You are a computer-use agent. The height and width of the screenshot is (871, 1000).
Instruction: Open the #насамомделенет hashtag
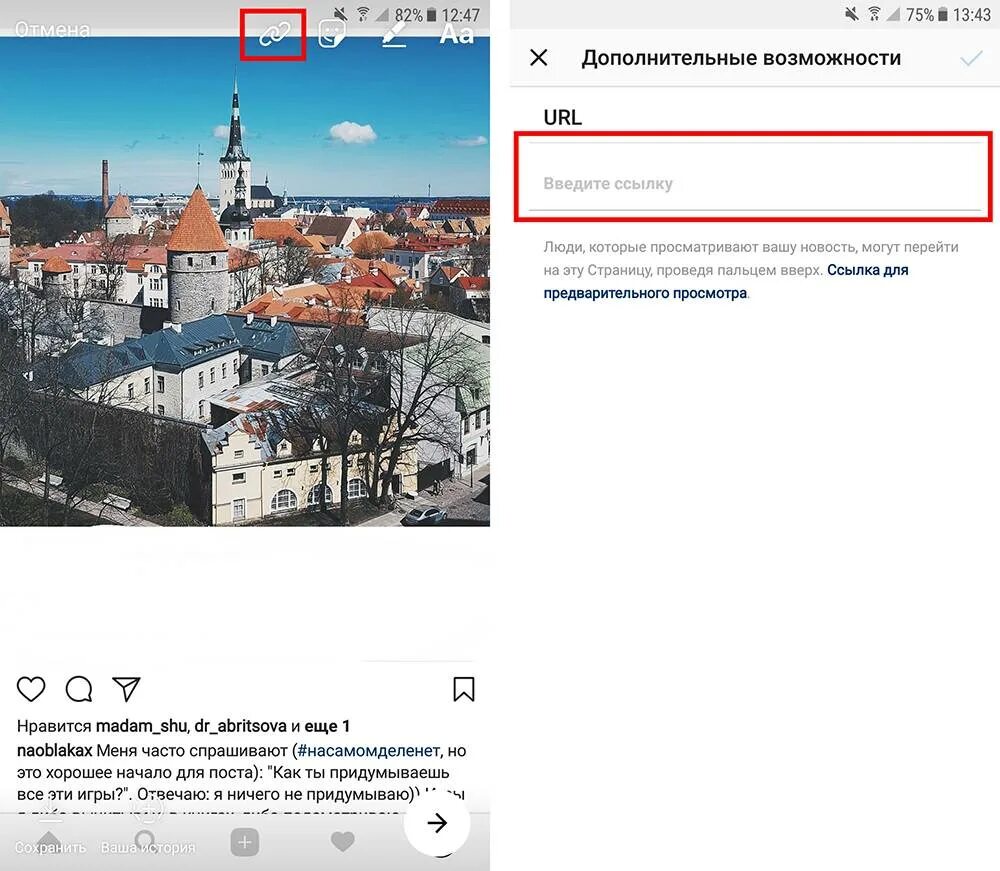coord(369,750)
